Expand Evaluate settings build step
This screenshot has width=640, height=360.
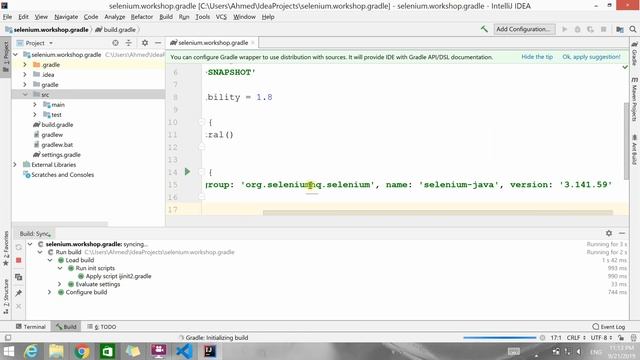tap(60, 284)
